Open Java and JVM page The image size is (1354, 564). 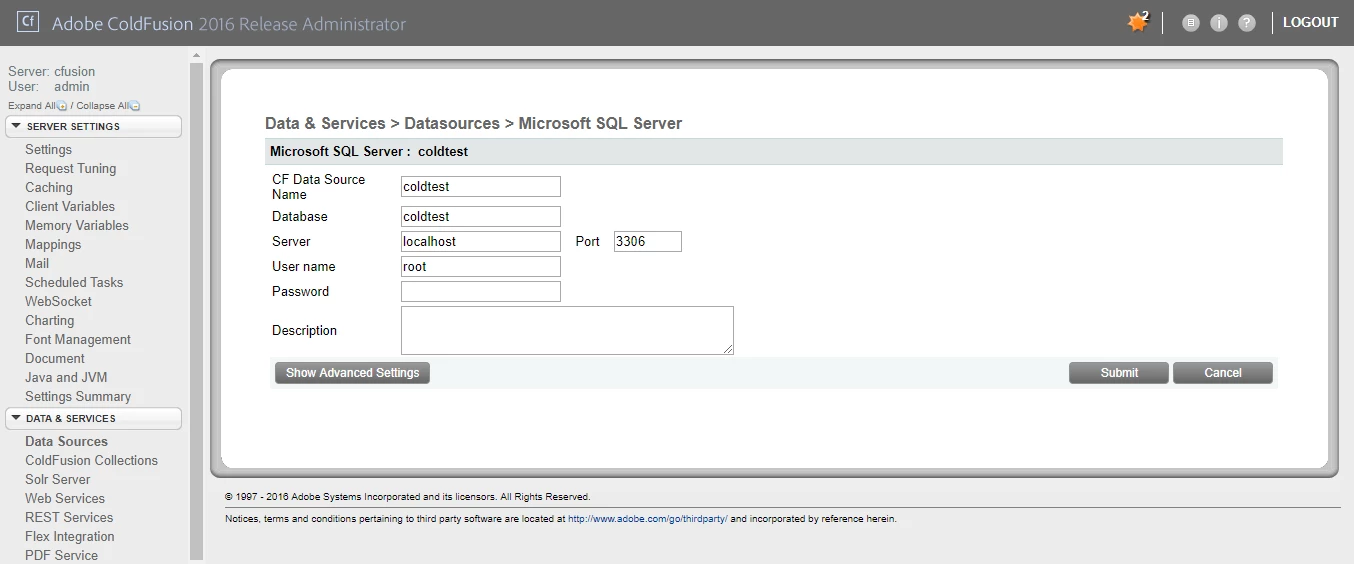coord(66,377)
